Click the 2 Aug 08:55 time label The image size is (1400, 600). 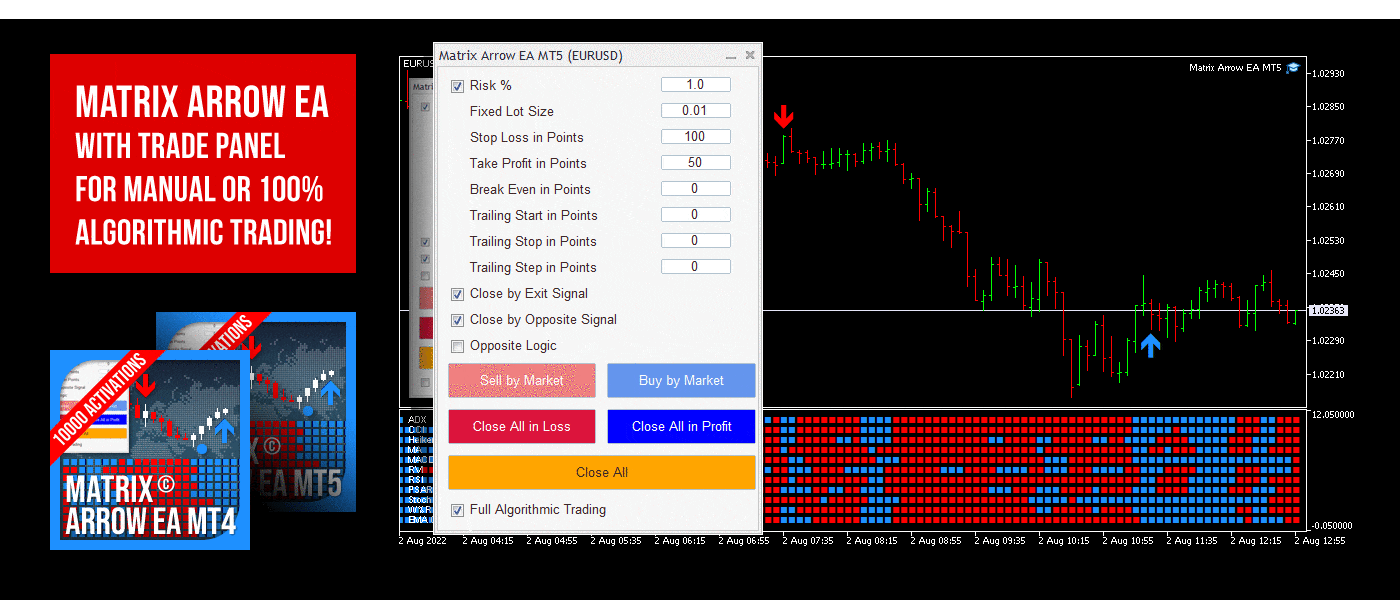click(x=935, y=541)
